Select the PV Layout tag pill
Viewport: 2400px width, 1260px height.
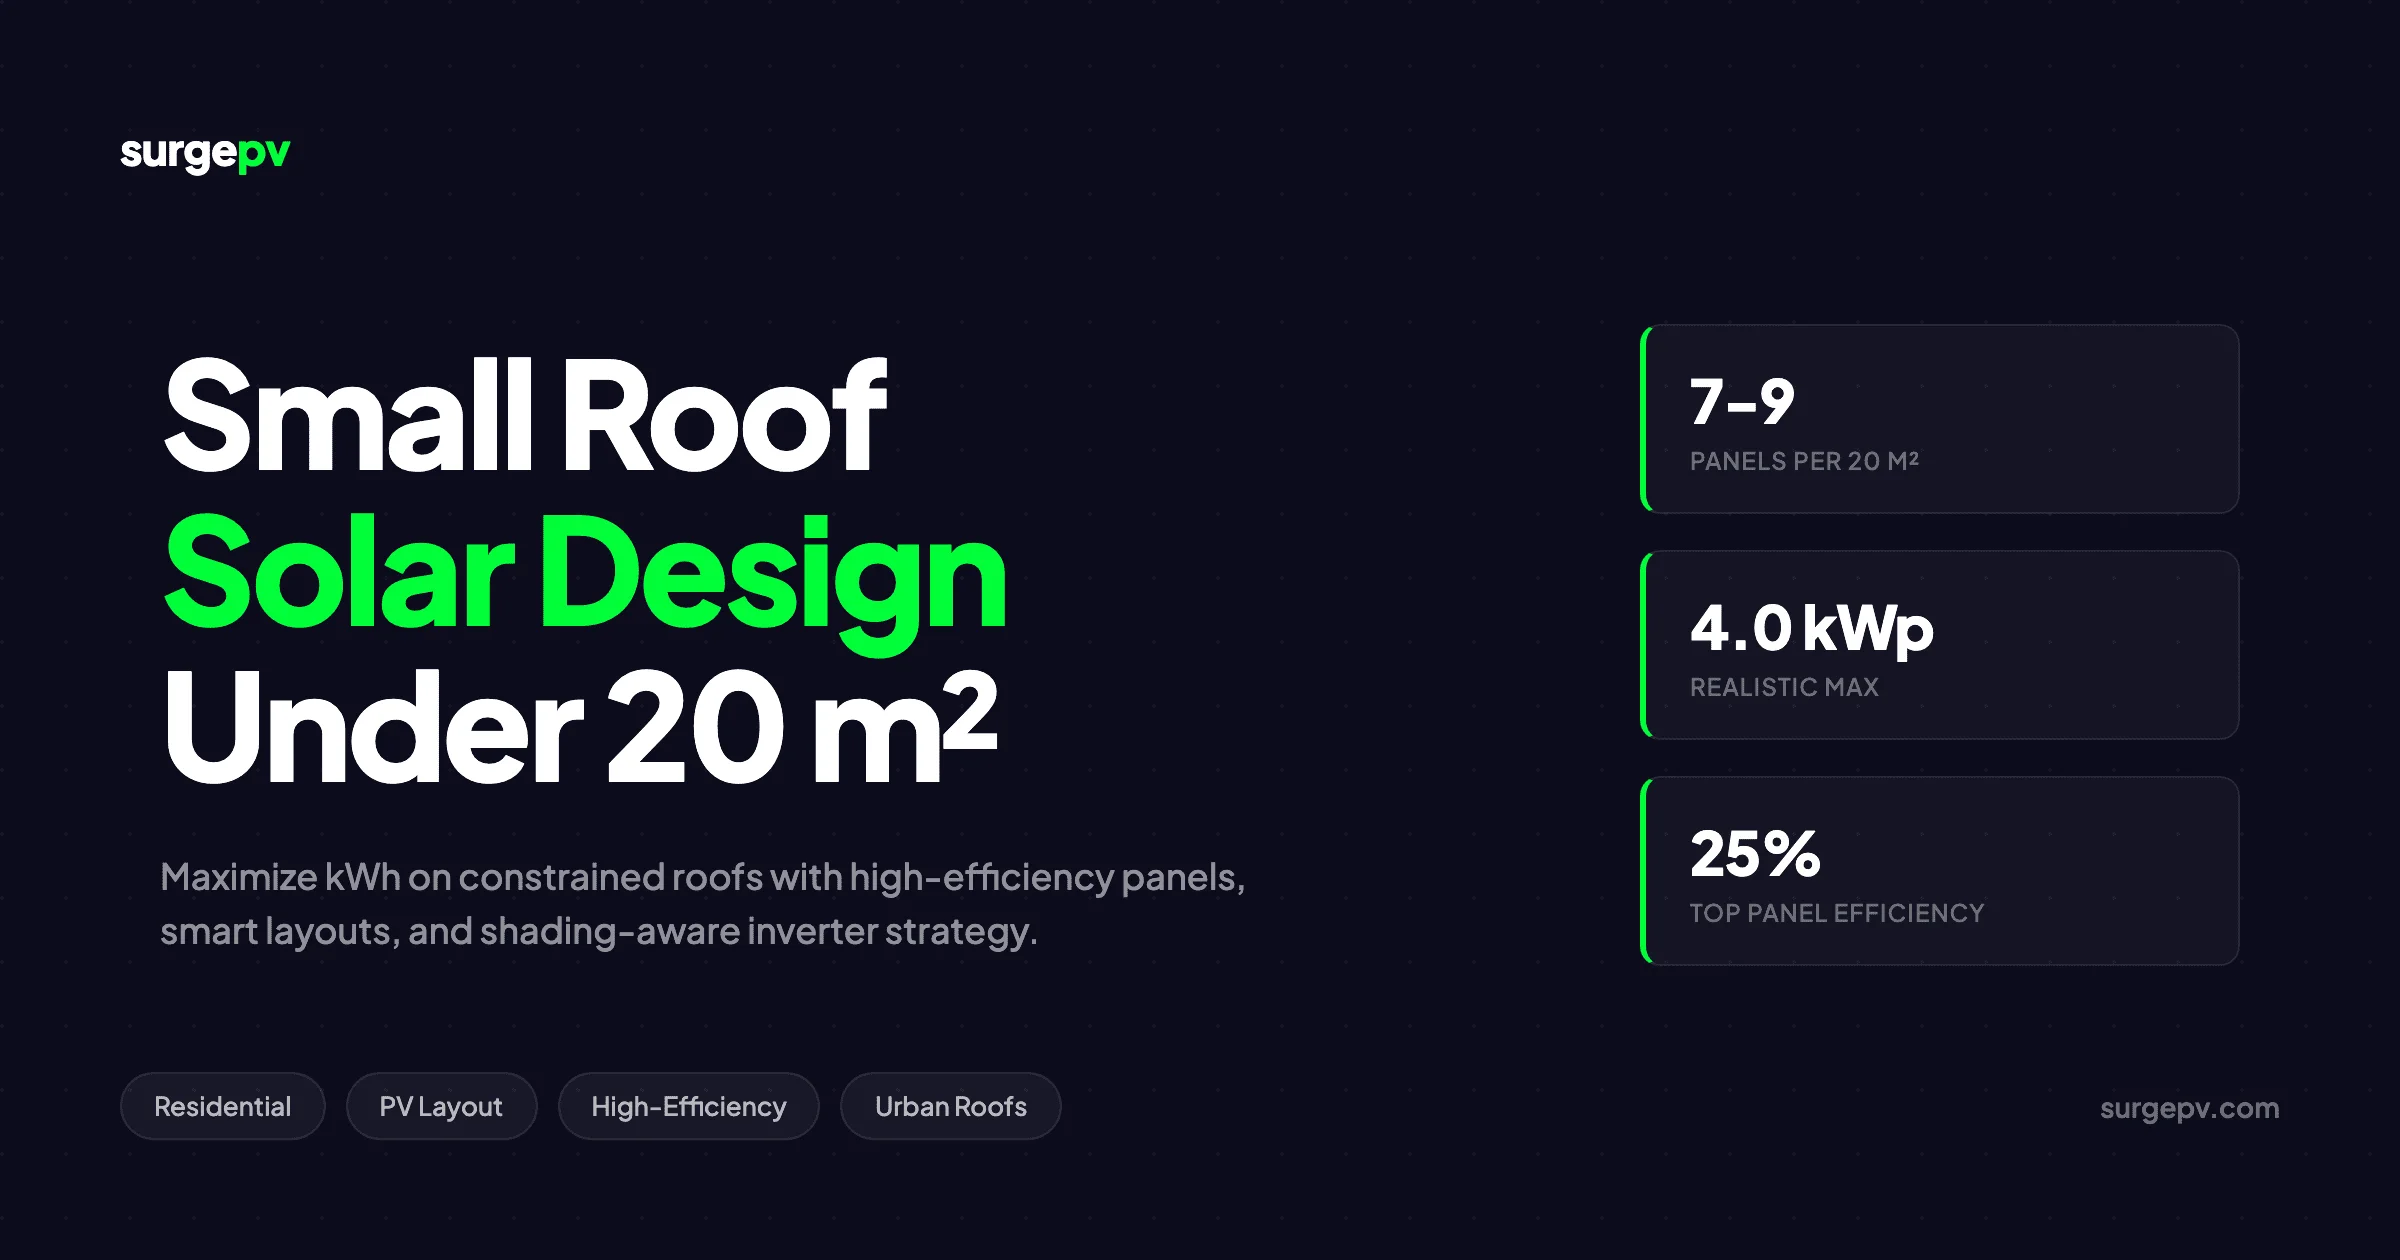(441, 1106)
